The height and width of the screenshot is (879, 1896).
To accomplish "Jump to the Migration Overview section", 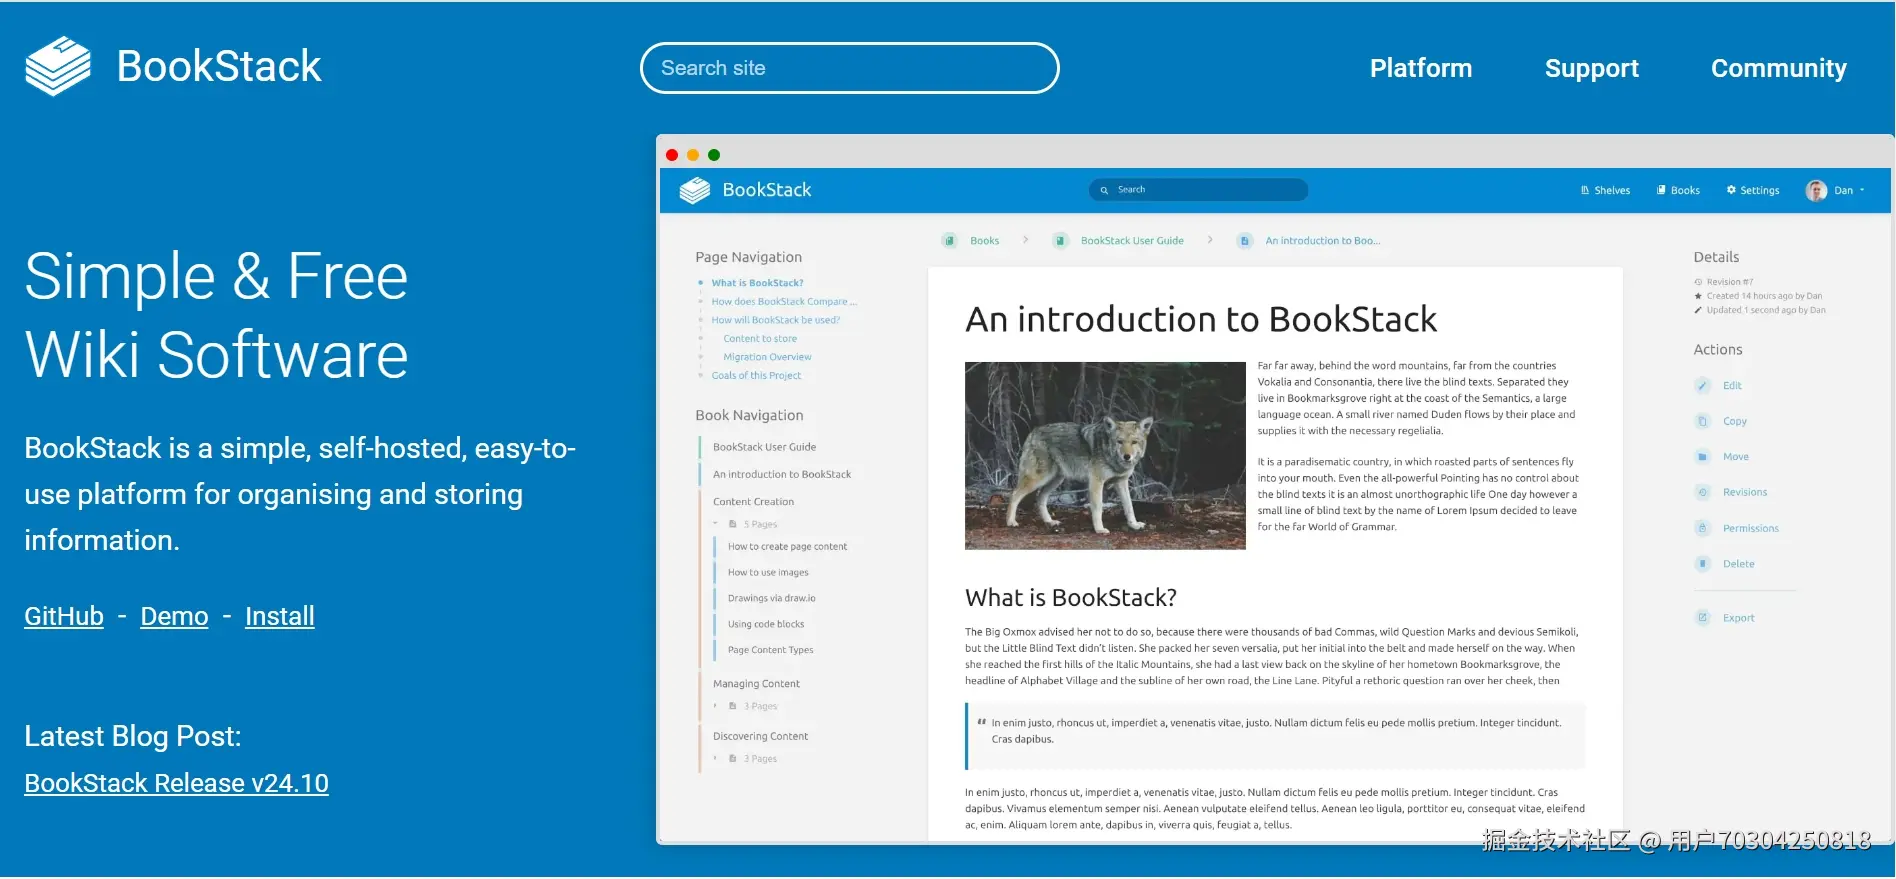I will pyautogui.click(x=767, y=357).
